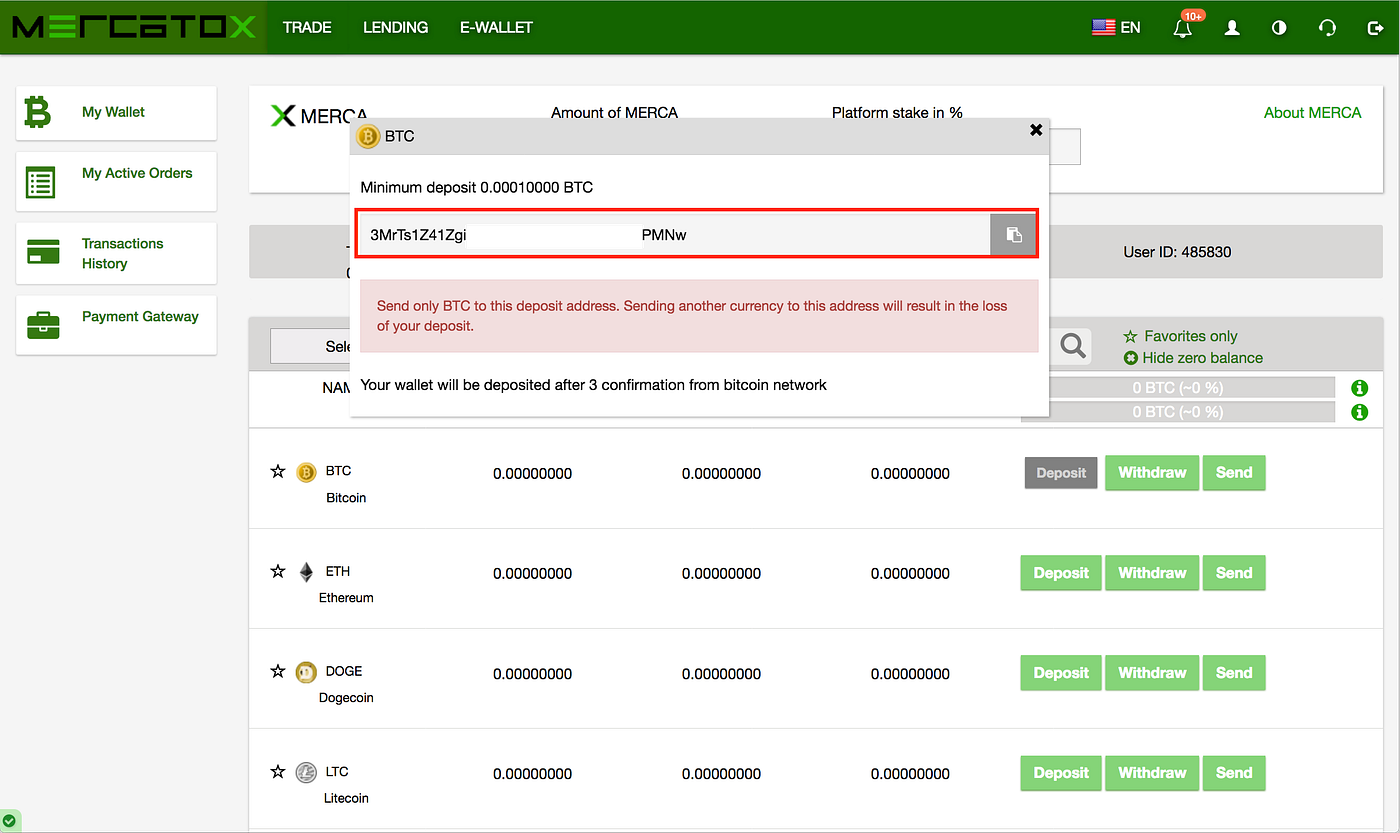Screen dimensions: 1400x833
Task: Click the Minimum deposit 0.00010000 BTC text
Action: (x=477, y=187)
